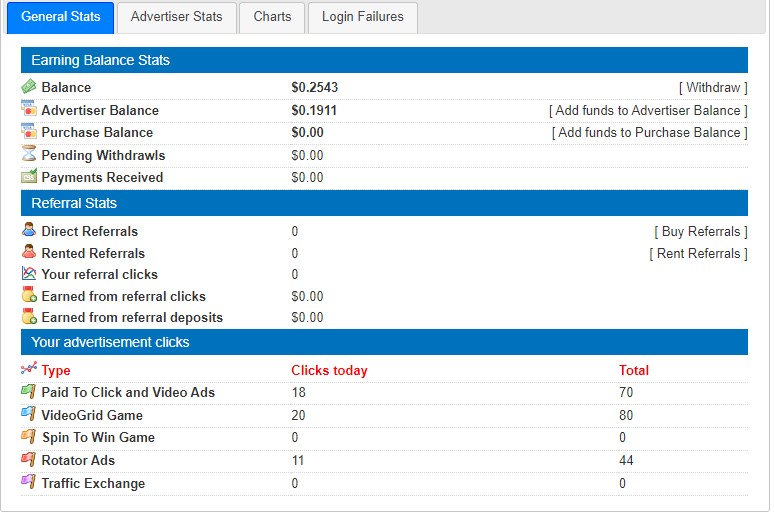
Task: Click the hourglass icon for Pending Withdrawls
Action: click(29, 154)
